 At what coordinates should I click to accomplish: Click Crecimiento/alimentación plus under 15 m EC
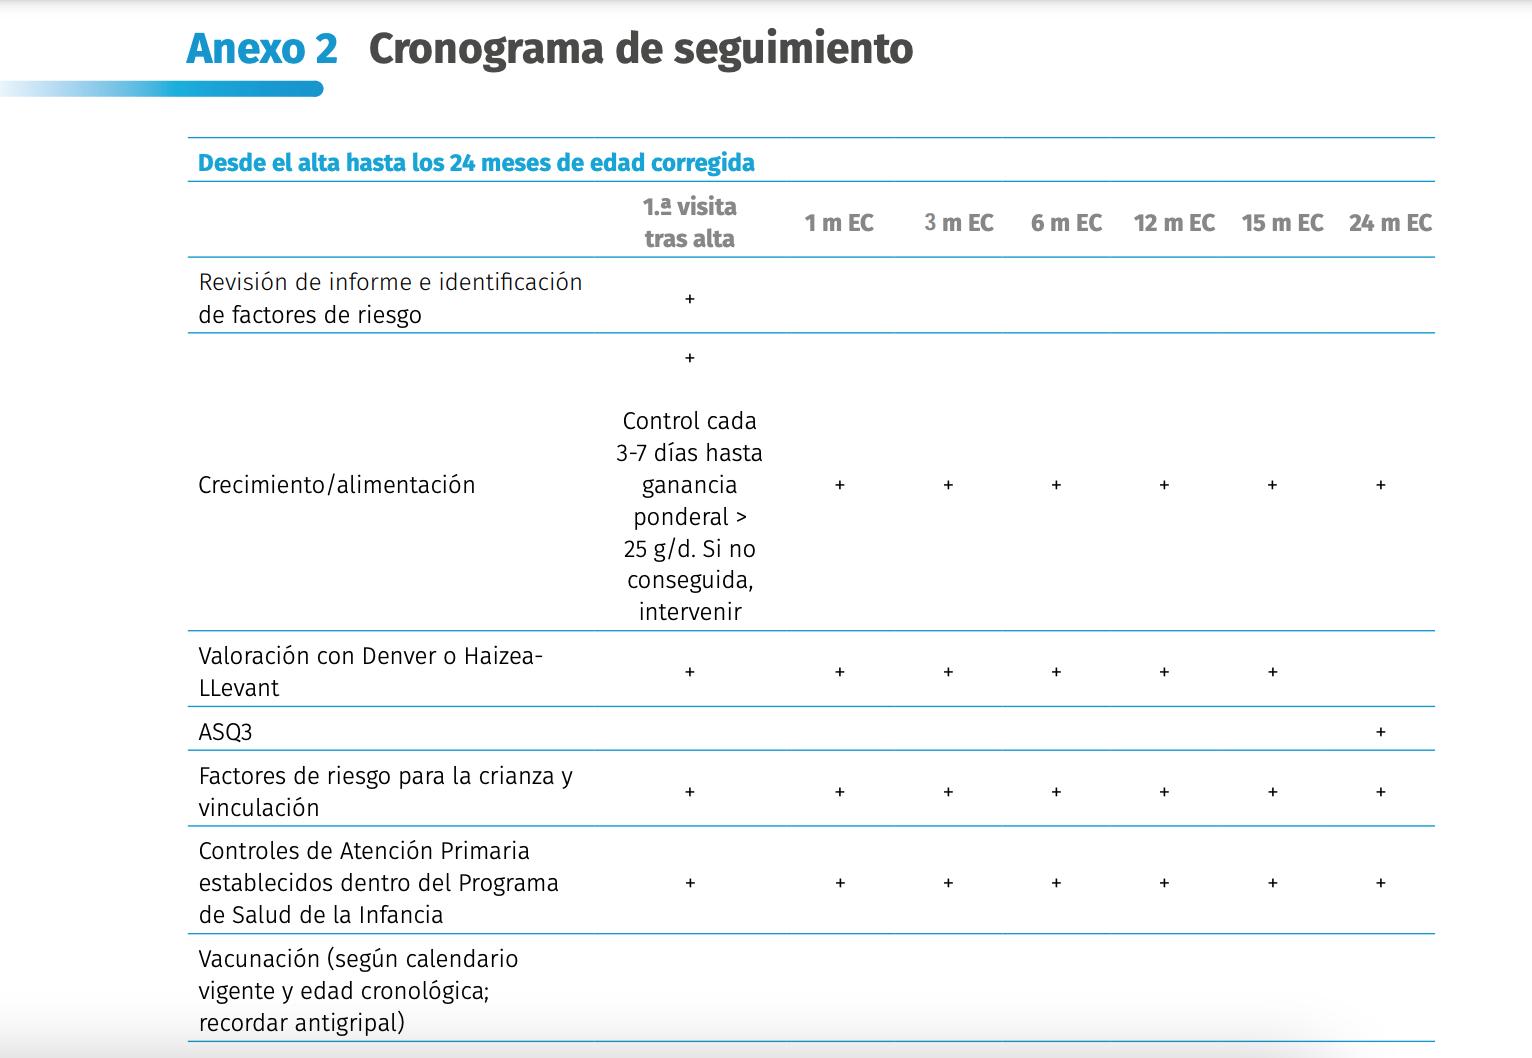(x=1273, y=485)
